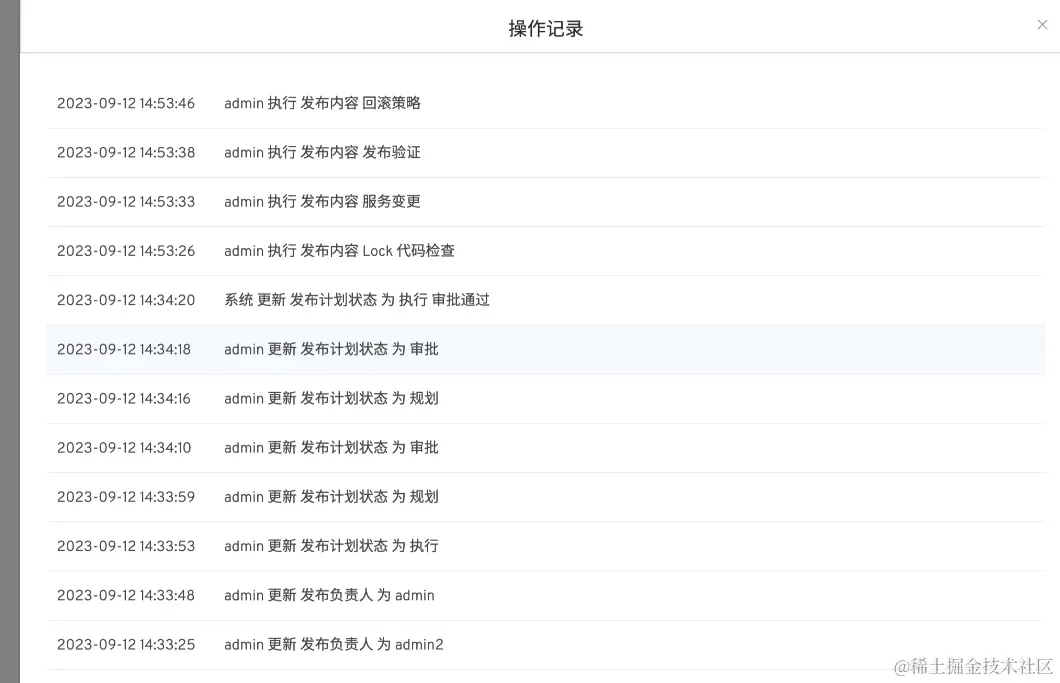This screenshot has width=1060, height=683.
Task: Select the log entry 'admin 执行 发布内容 服务变更'
Action: (322, 202)
